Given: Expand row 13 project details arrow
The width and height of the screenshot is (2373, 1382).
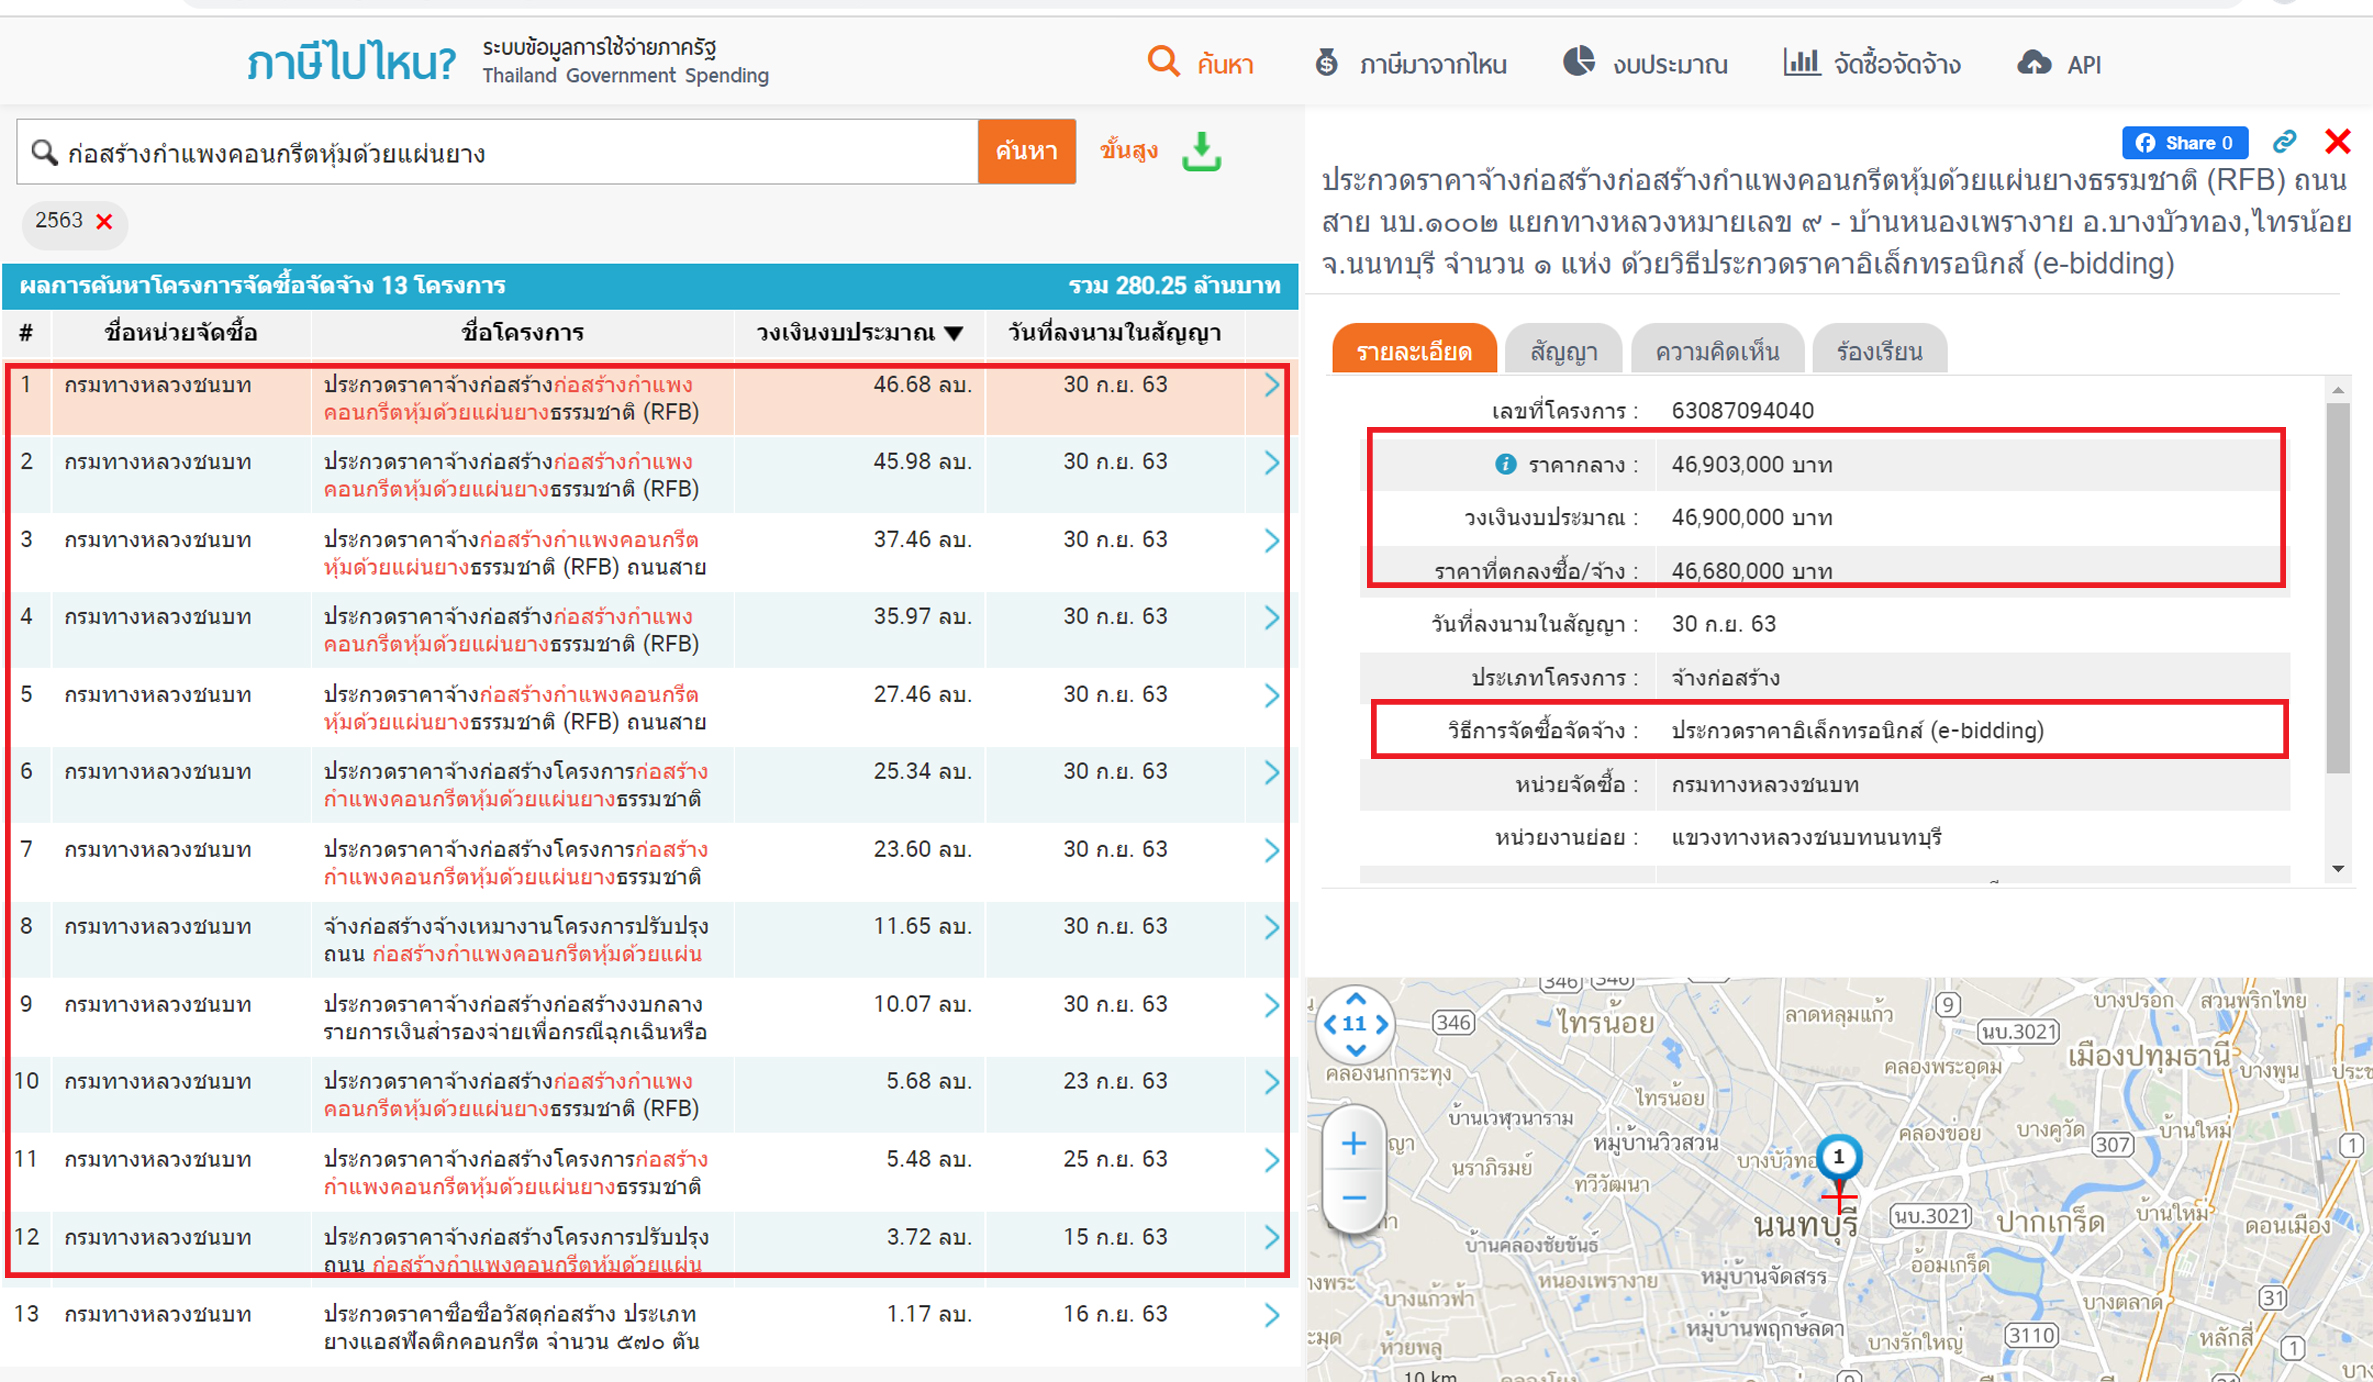Looking at the screenshot, I should click(1271, 1315).
